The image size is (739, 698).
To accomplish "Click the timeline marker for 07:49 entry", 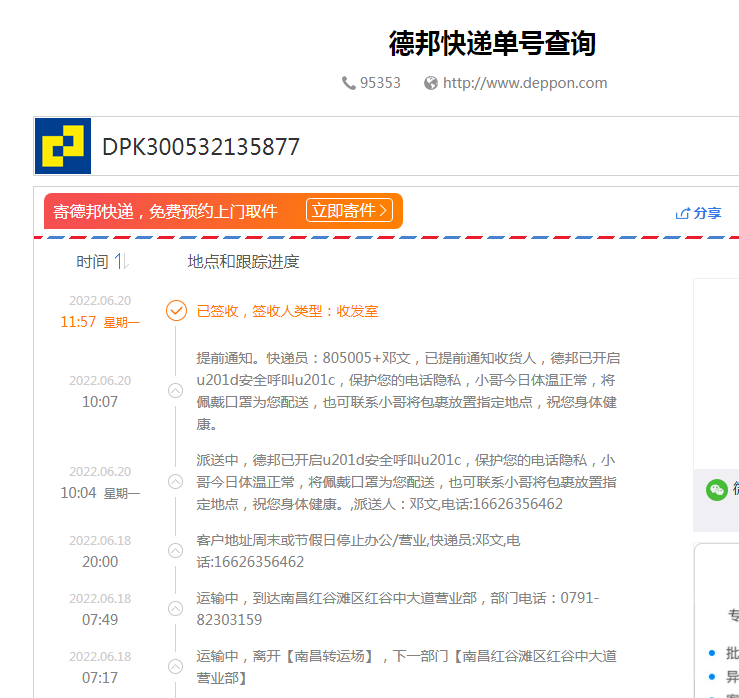I will tap(176, 608).
